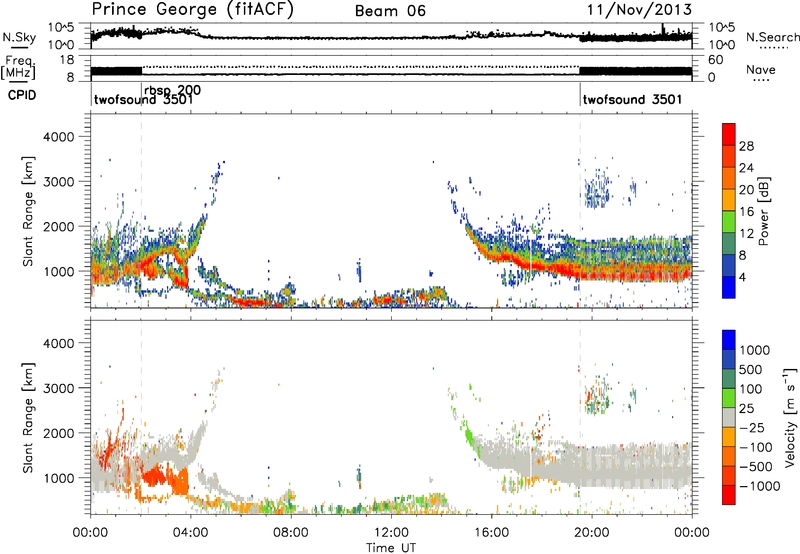Click the 'CPID' row label
800x554 pixels.
coord(22,95)
